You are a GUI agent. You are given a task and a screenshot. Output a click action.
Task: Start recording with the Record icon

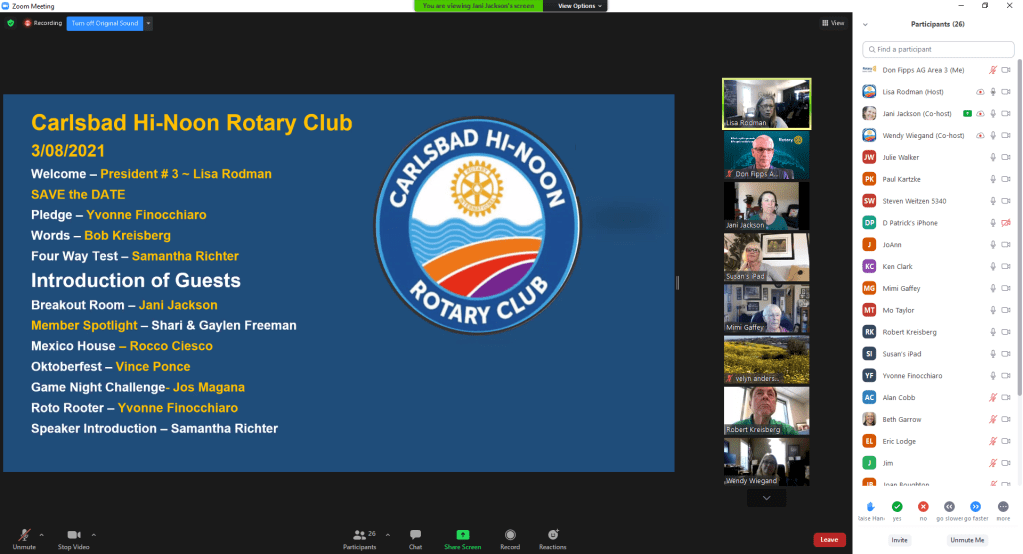coord(510,536)
